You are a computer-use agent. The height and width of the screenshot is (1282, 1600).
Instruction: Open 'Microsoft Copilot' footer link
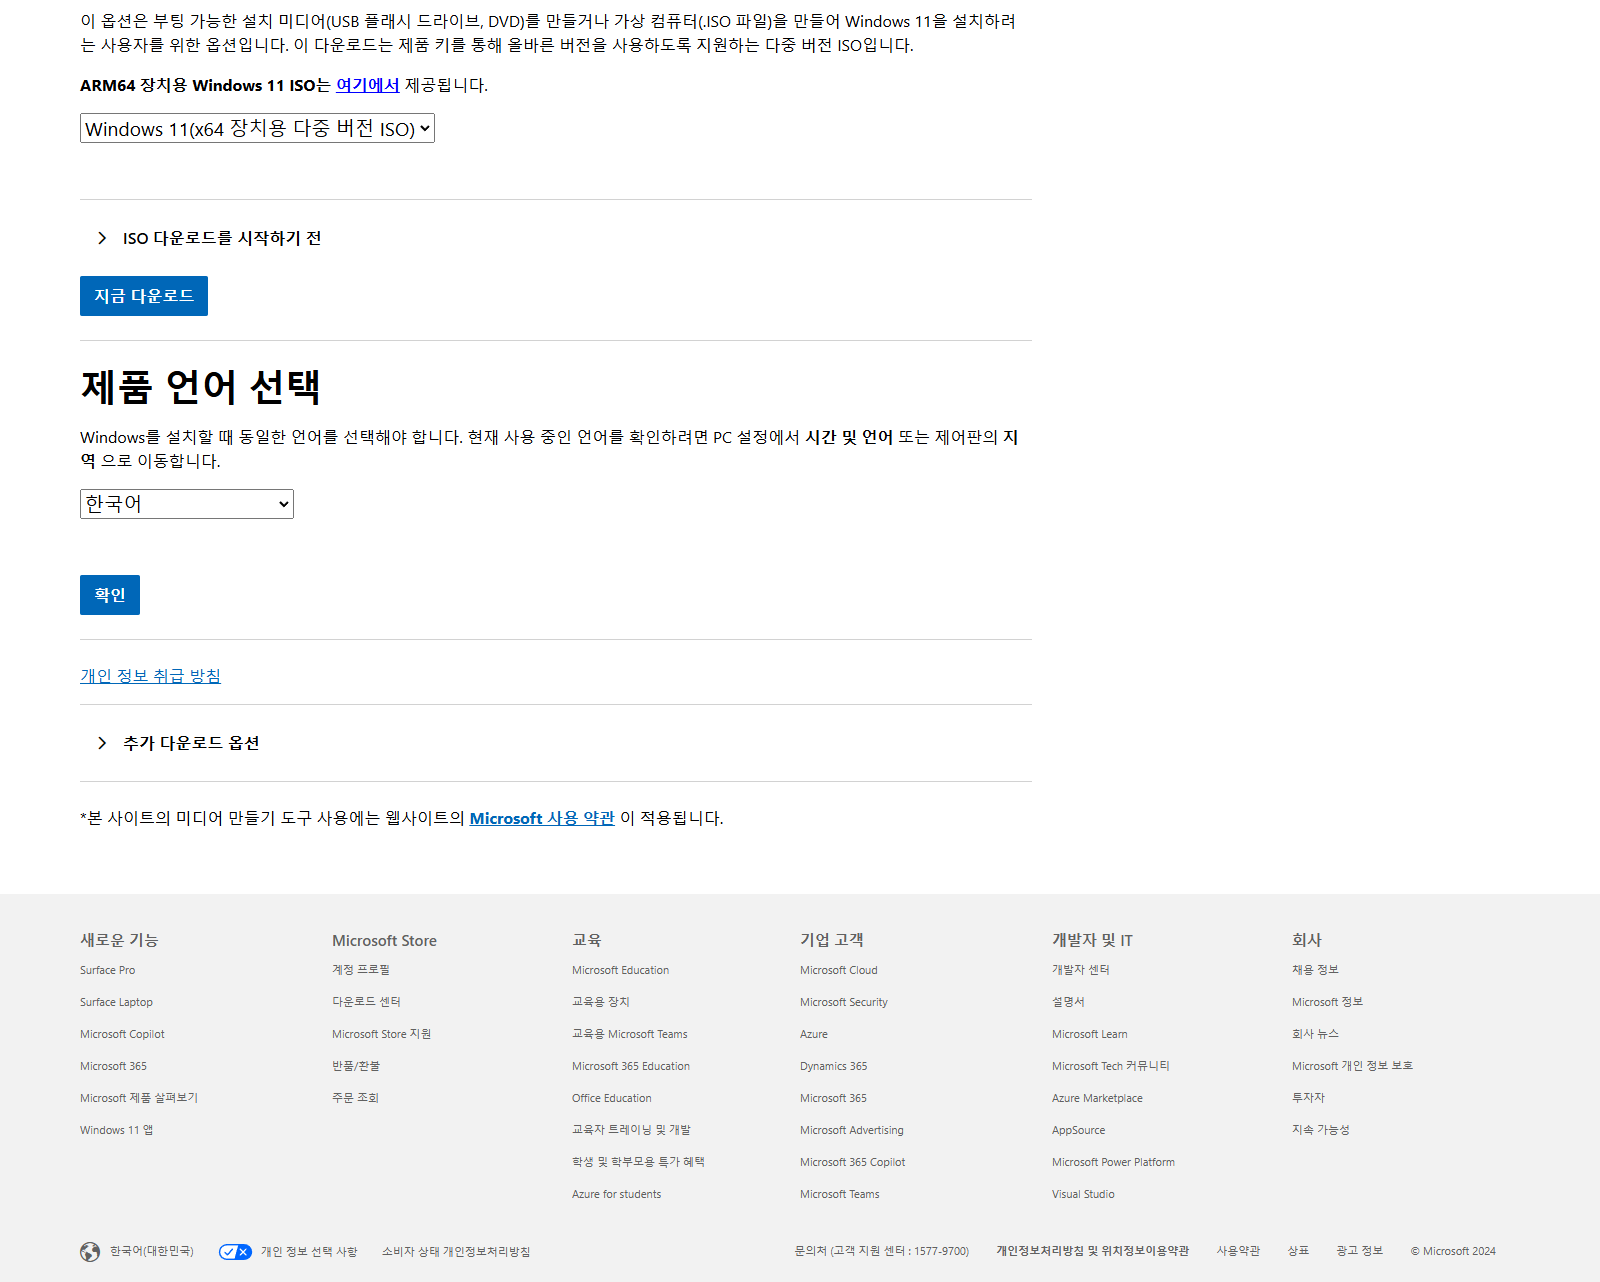coord(122,1034)
